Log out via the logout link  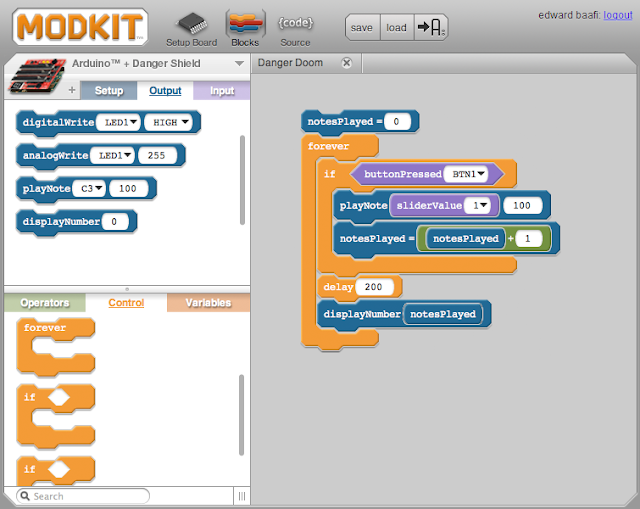[x=618, y=15]
